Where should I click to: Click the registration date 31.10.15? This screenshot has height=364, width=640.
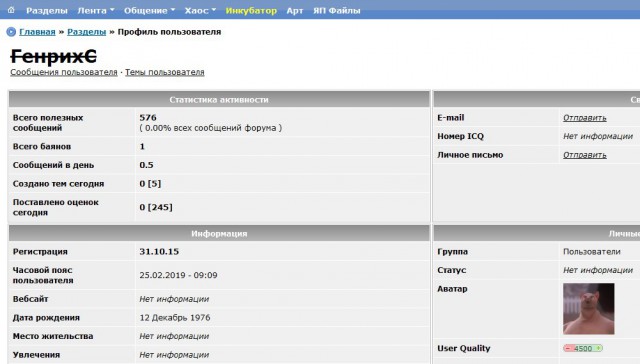coord(159,251)
